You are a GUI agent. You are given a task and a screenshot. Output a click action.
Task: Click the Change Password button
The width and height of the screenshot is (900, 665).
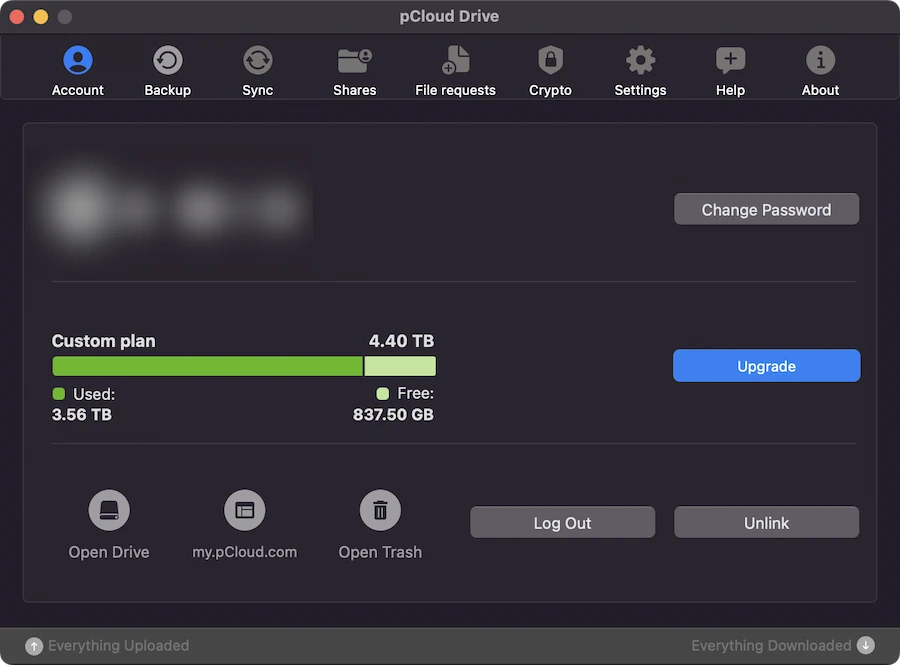(766, 209)
